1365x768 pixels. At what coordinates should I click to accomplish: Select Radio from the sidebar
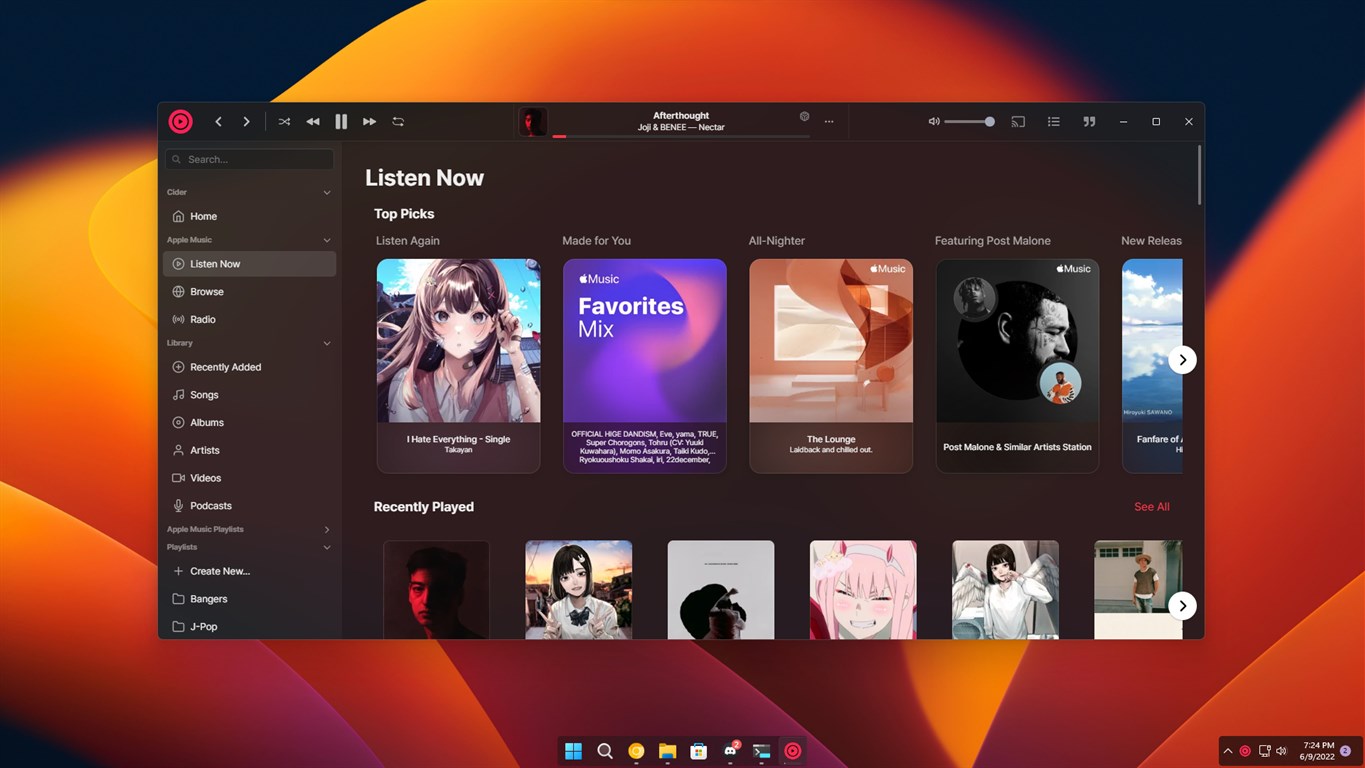coord(203,319)
